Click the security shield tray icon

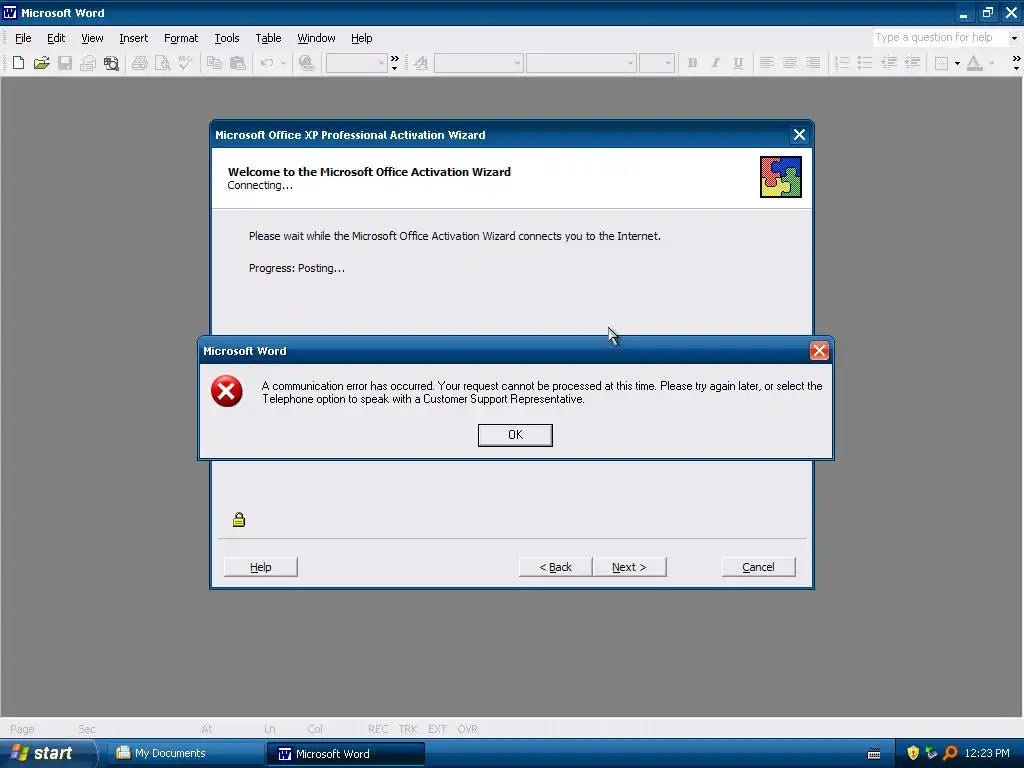coord(912,753)
